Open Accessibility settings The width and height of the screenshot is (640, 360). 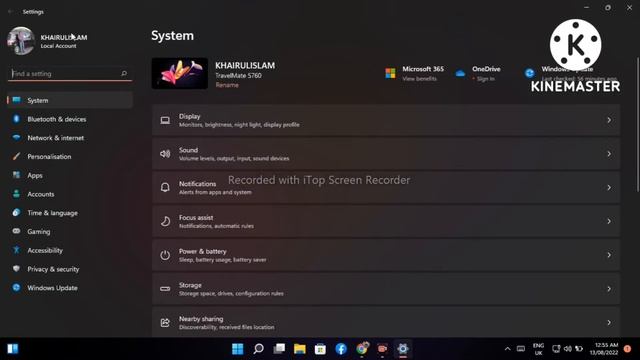click(x=70, y=251)
